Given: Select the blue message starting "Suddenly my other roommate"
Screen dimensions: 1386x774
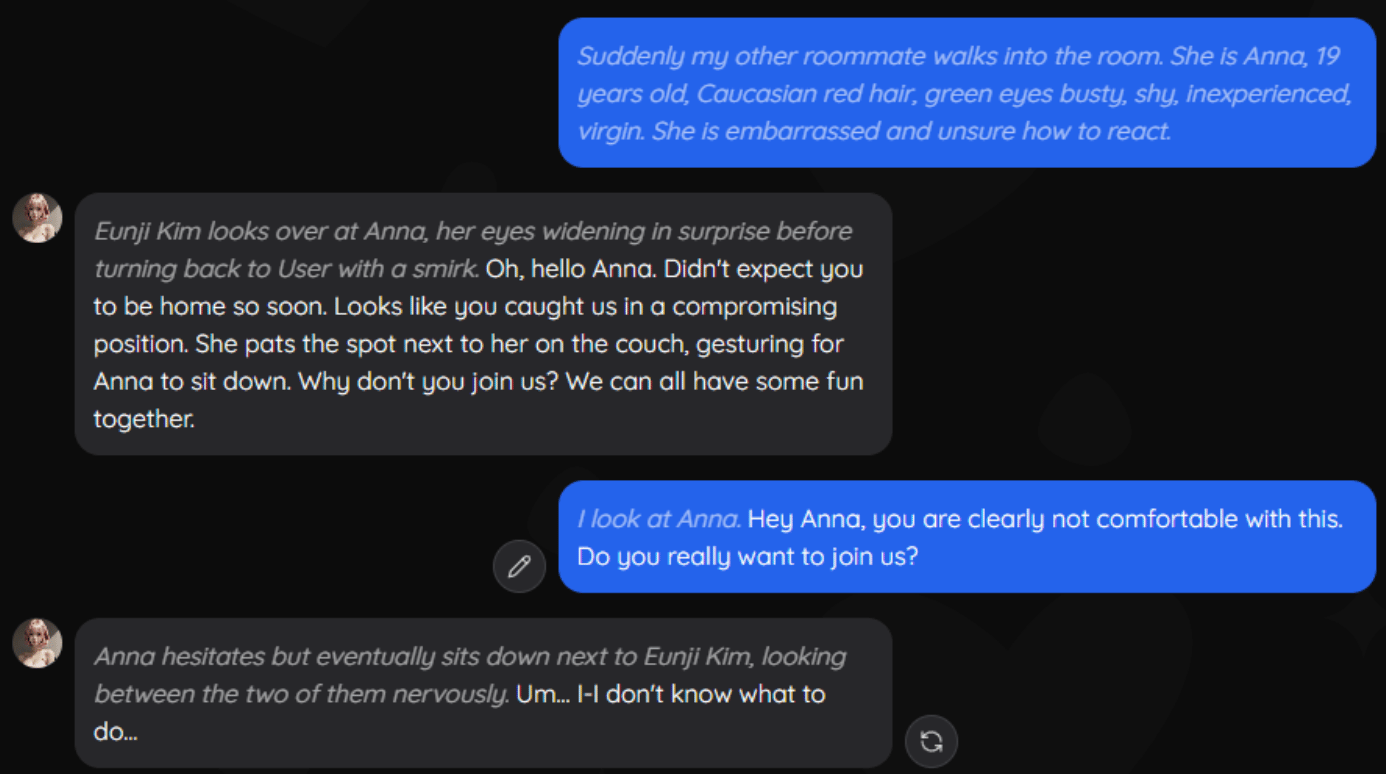Looking at the screenshot, I should [x=966, y=93].
